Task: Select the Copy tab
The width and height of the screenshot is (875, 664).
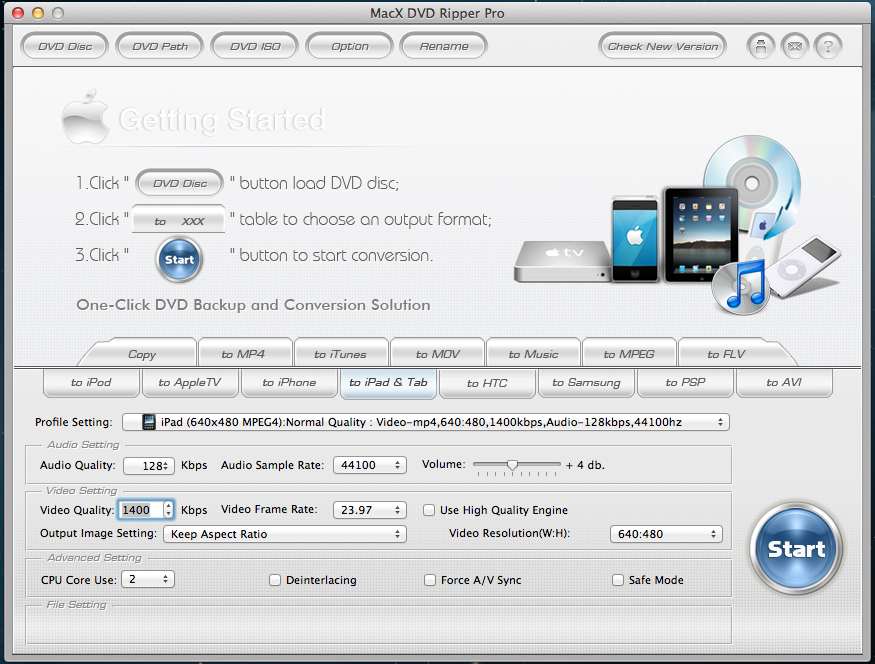Action: click(x=142, y=354)
